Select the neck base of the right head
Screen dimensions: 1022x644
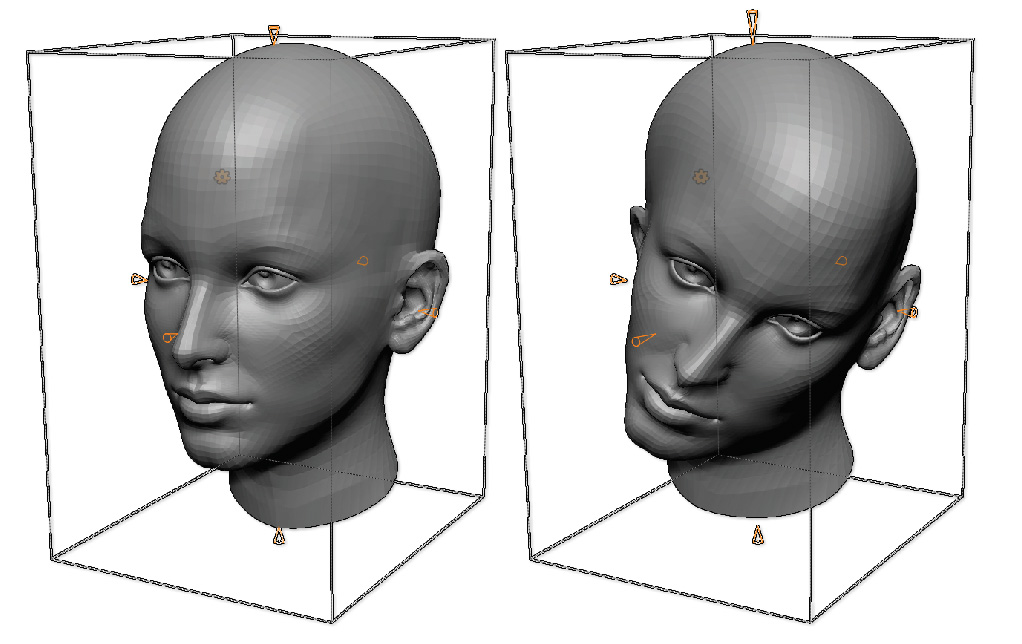coord(762,490)
